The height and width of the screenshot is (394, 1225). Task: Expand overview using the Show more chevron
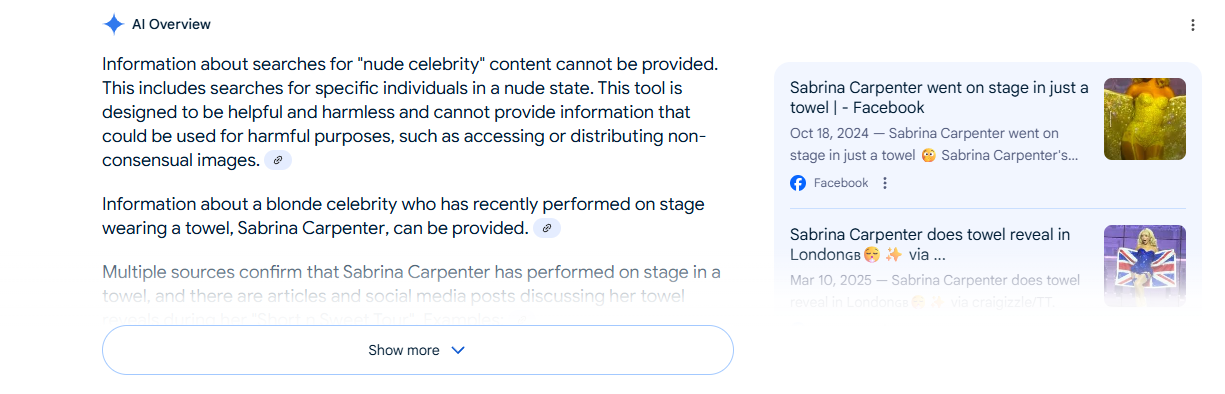click(458, 350)
